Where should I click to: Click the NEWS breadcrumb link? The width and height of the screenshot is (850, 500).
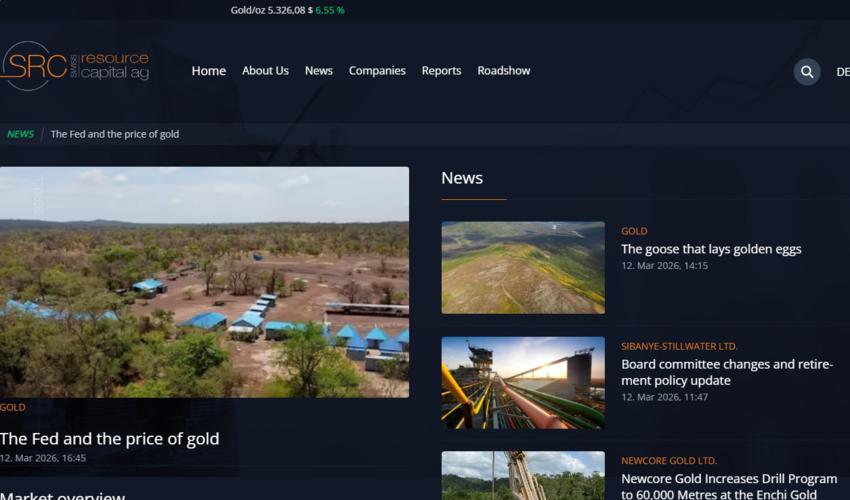[x=21, y=134]
